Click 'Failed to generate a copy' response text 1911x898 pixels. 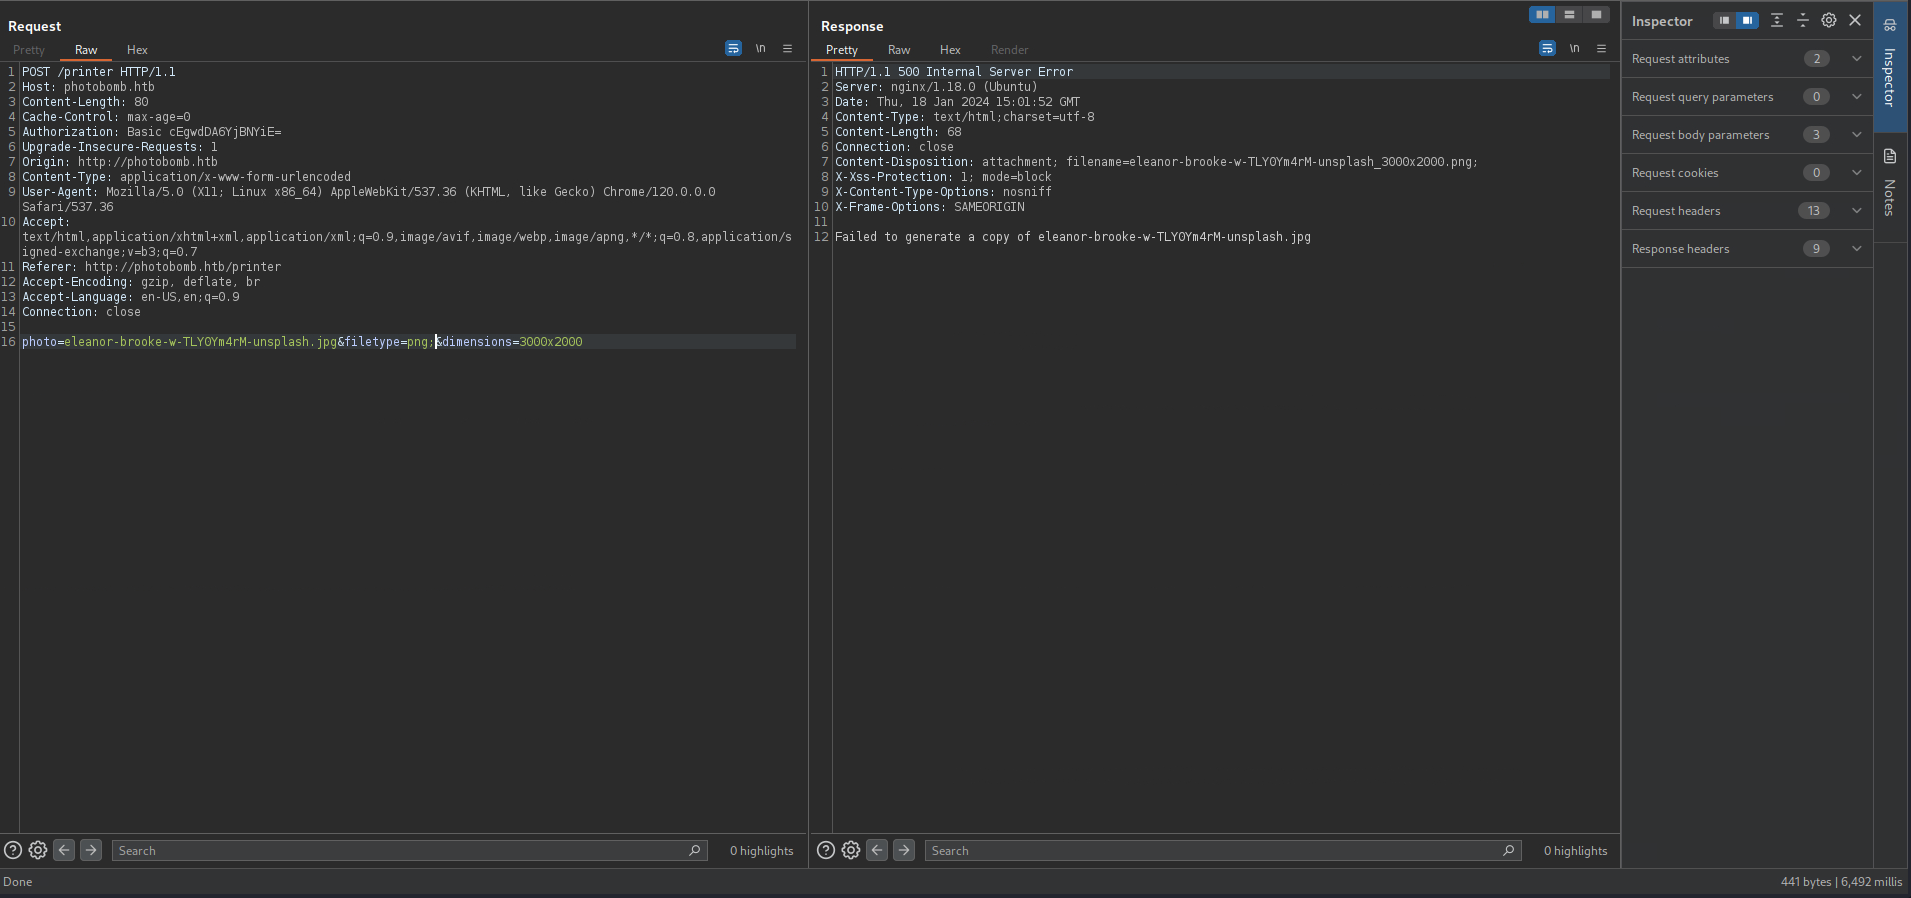point(1073,237)
